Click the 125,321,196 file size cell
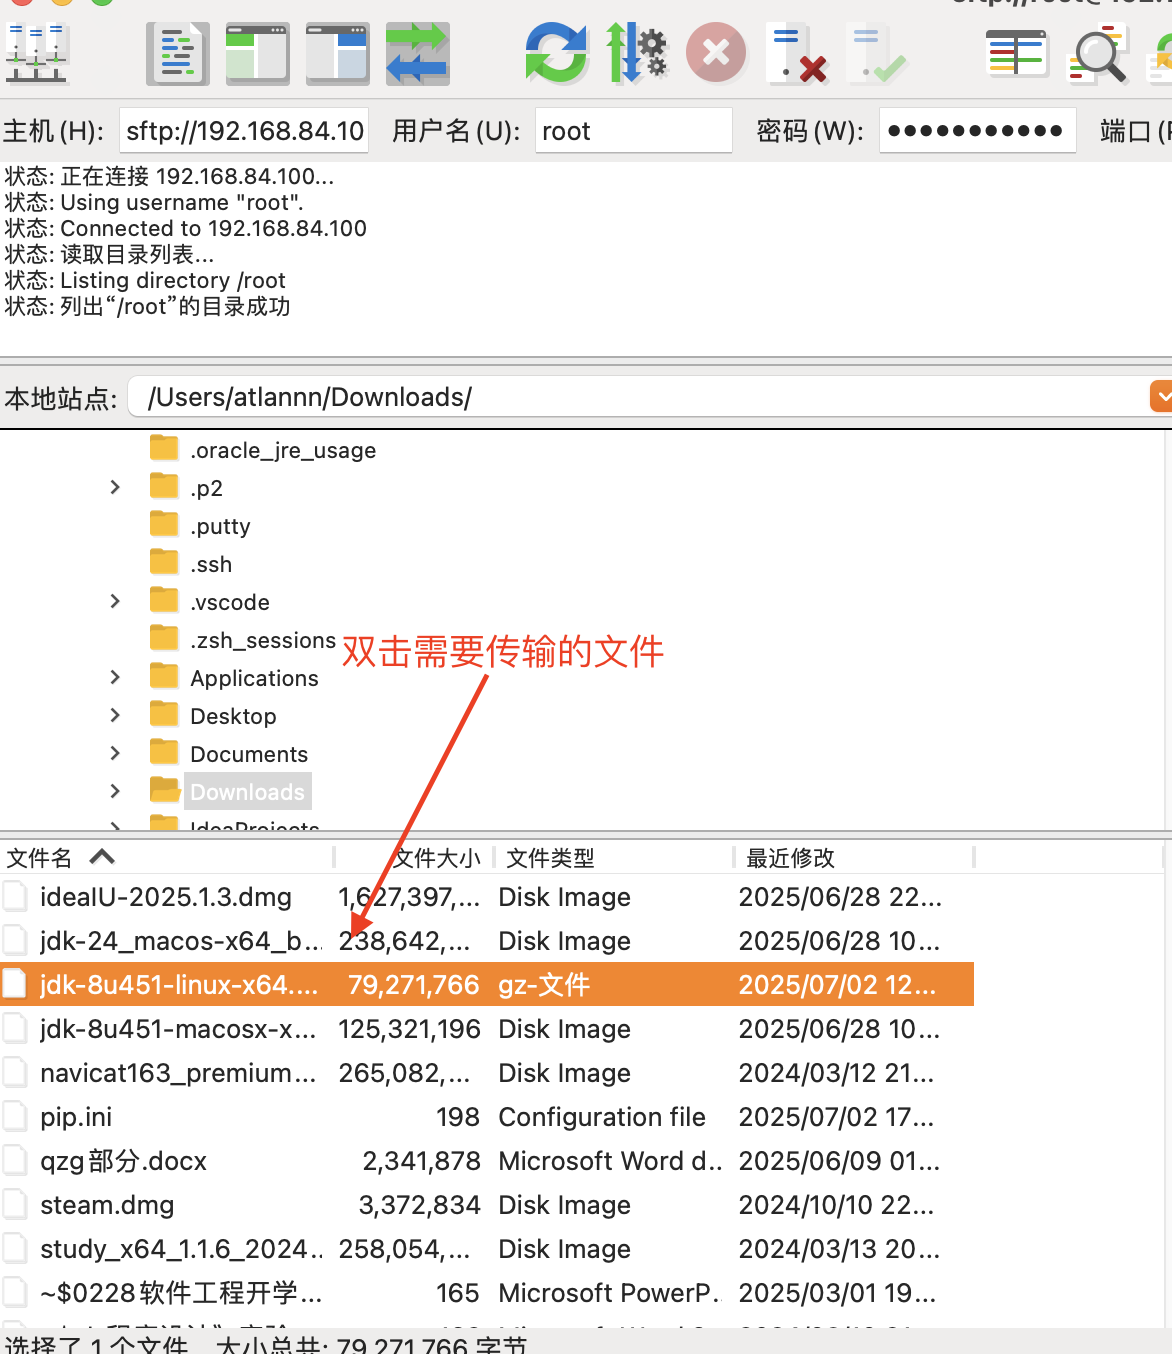This screenshot has height=1354, width=1172. point(409,1029)
